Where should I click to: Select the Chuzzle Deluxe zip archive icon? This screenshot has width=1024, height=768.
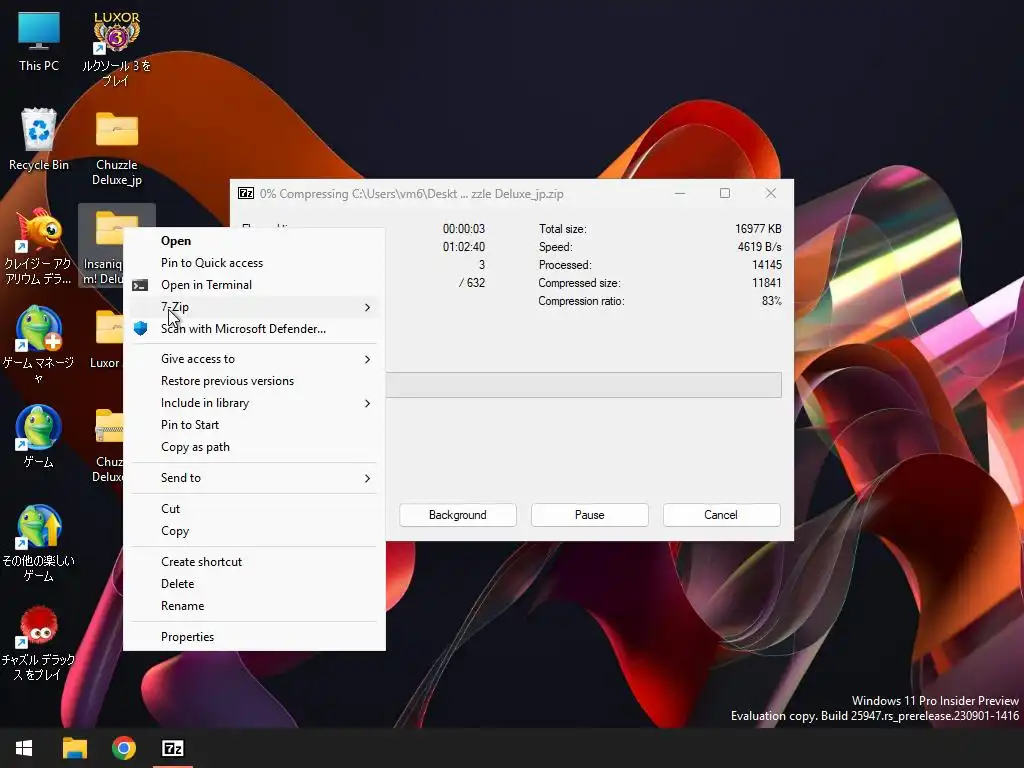coord(108,445)
